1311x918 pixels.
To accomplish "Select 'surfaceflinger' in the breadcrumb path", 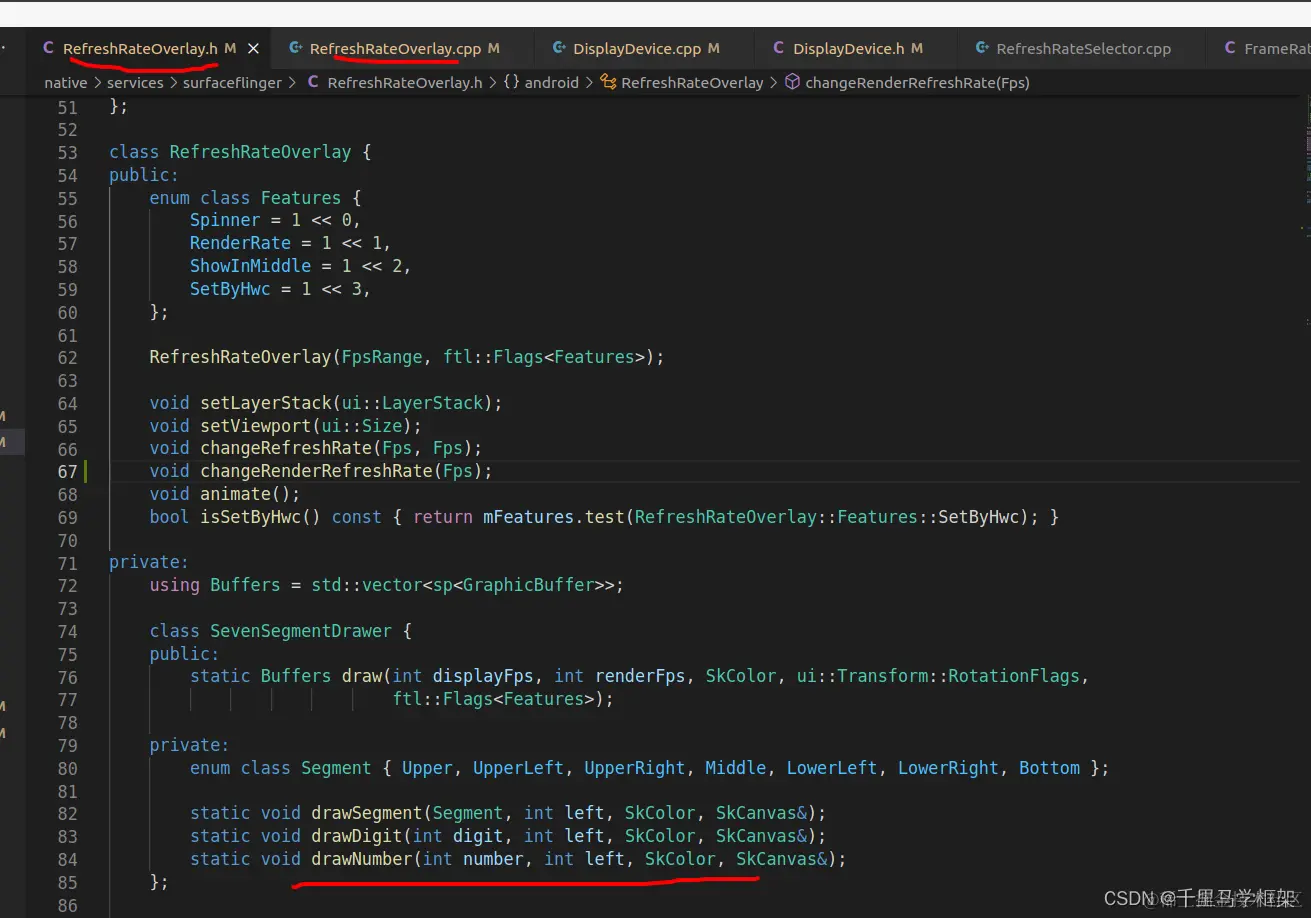I will click(232, 83).
